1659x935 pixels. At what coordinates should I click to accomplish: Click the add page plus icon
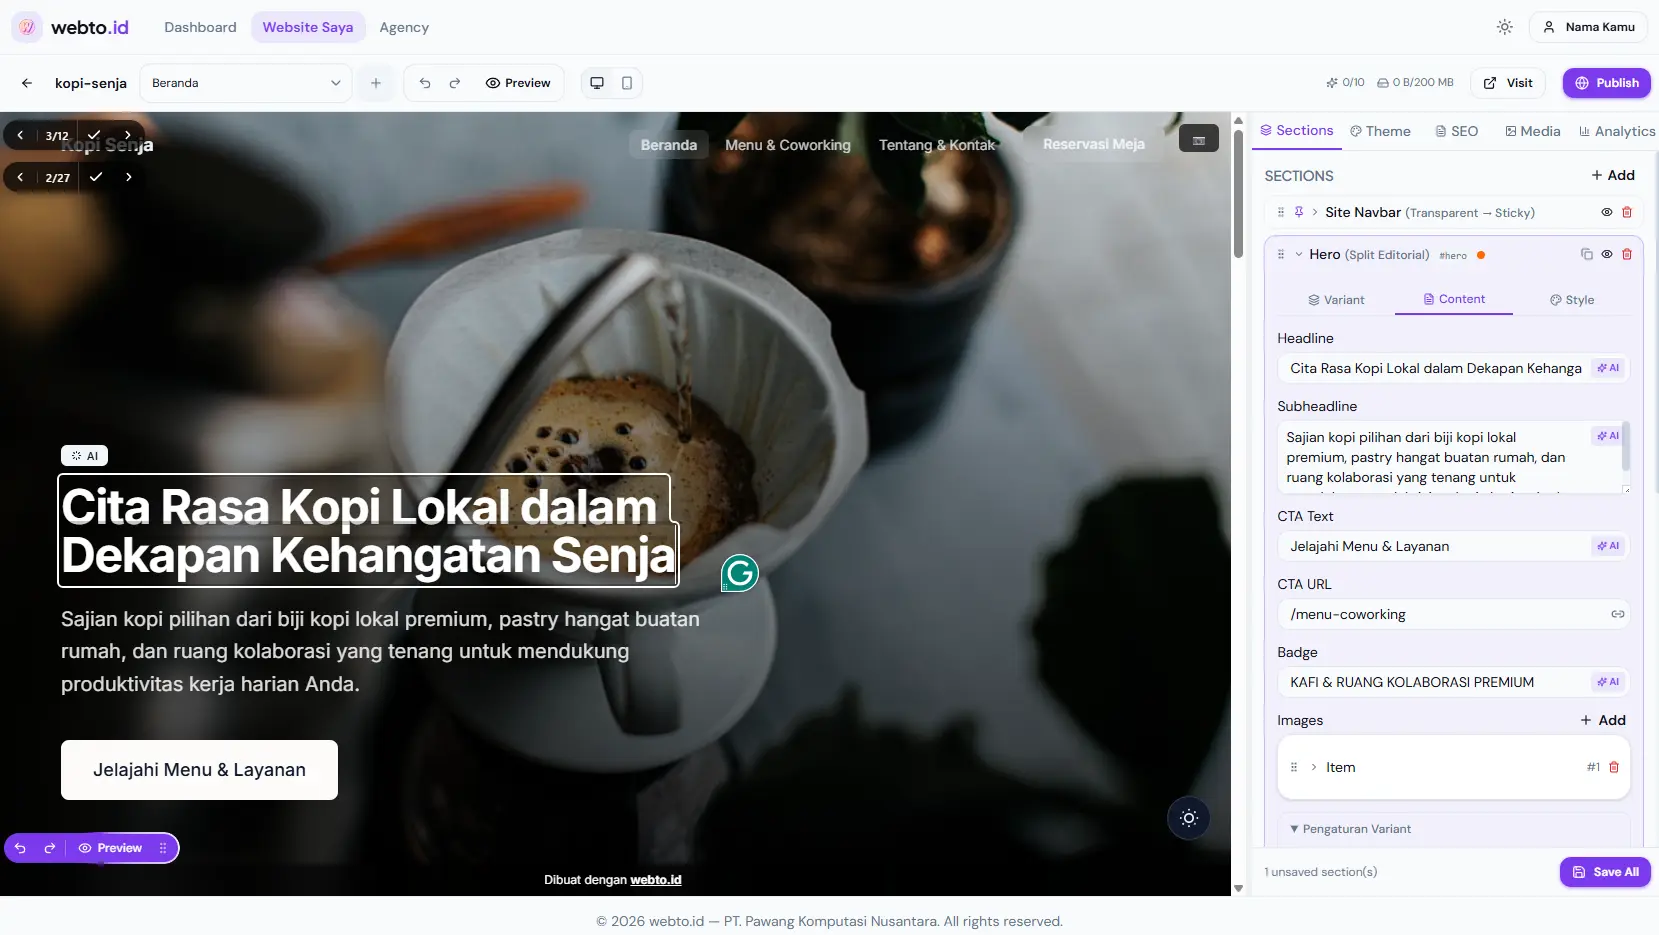[x=376, y=83]
